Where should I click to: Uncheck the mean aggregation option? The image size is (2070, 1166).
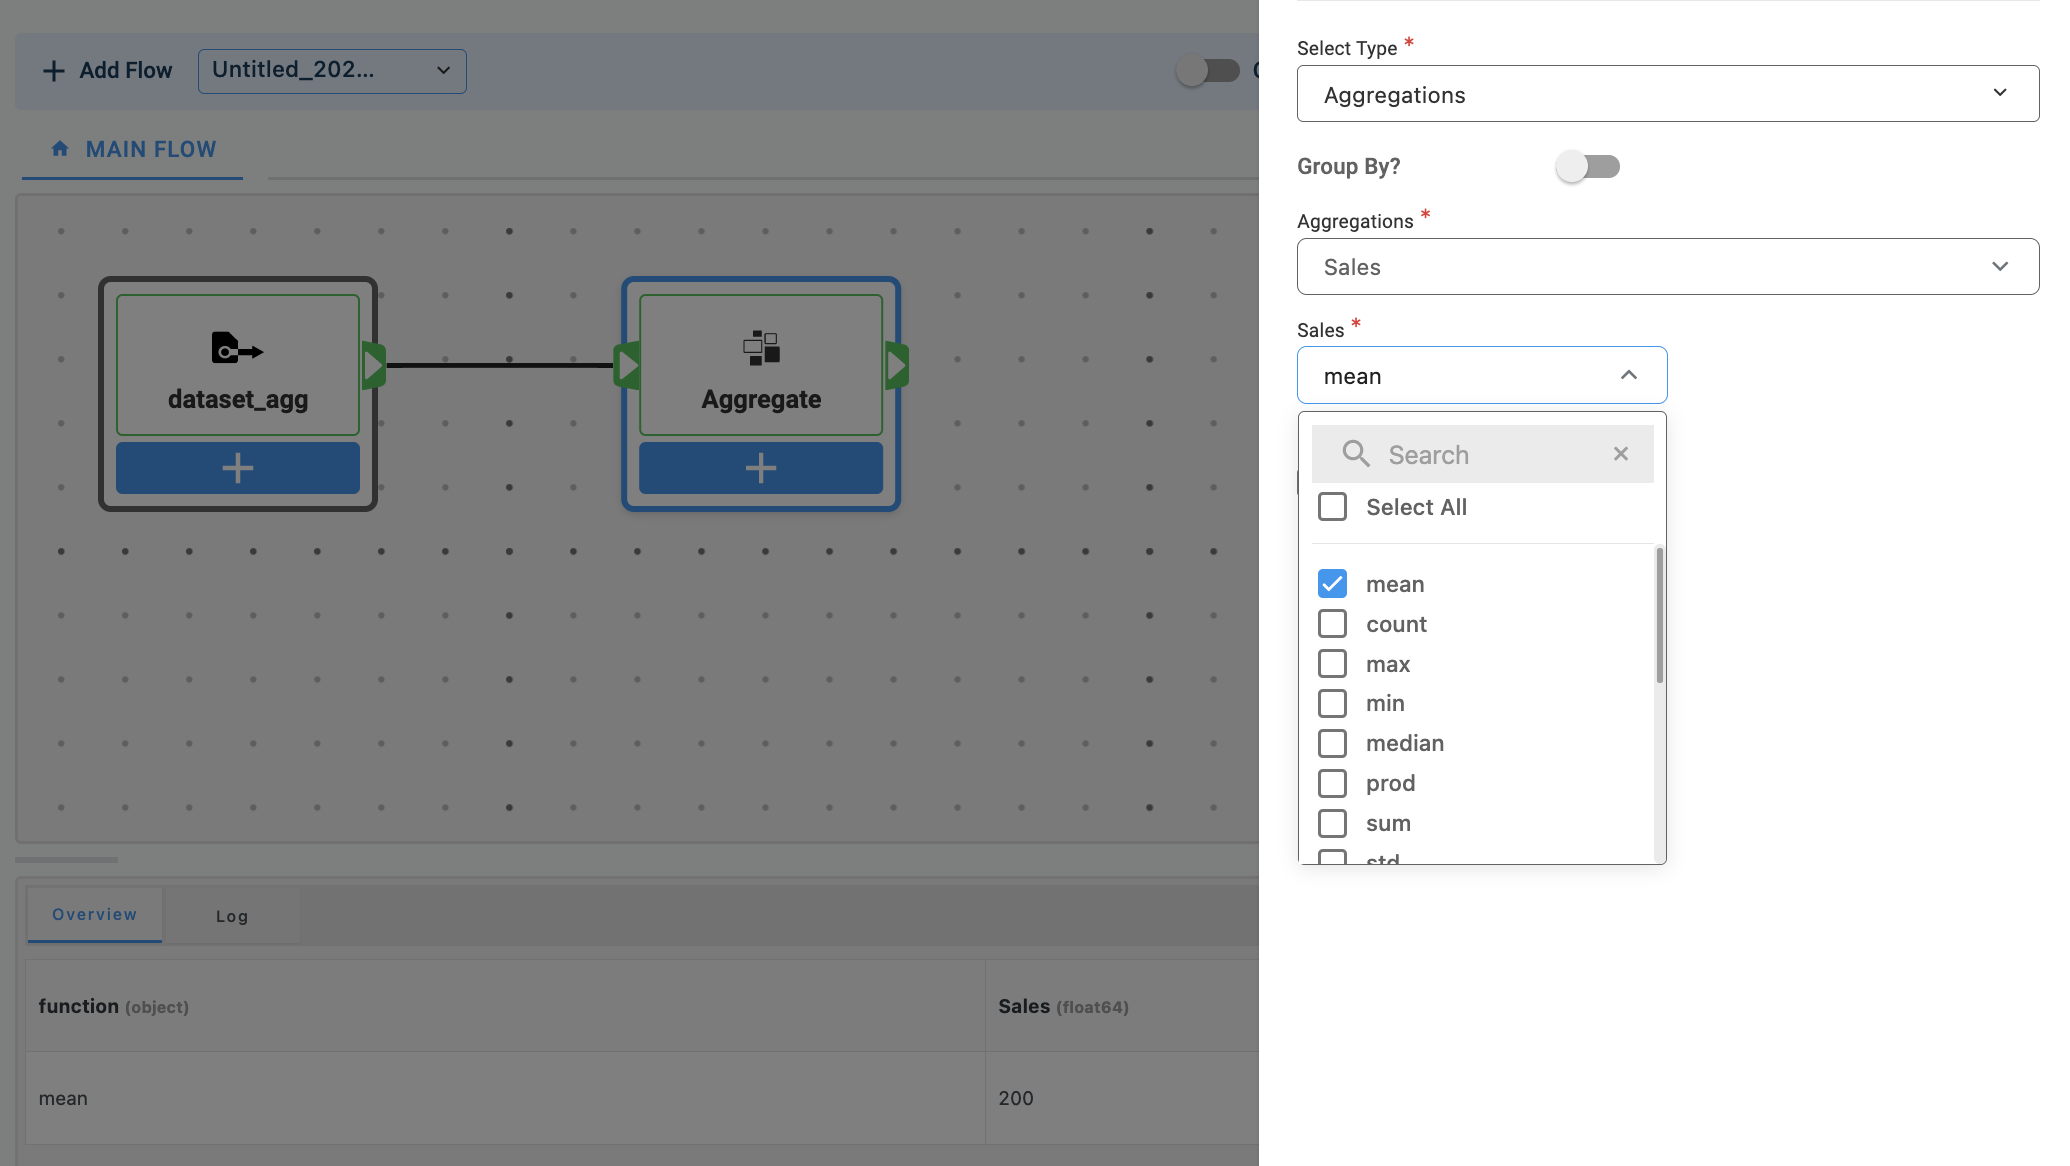[x=1332, y=584]
